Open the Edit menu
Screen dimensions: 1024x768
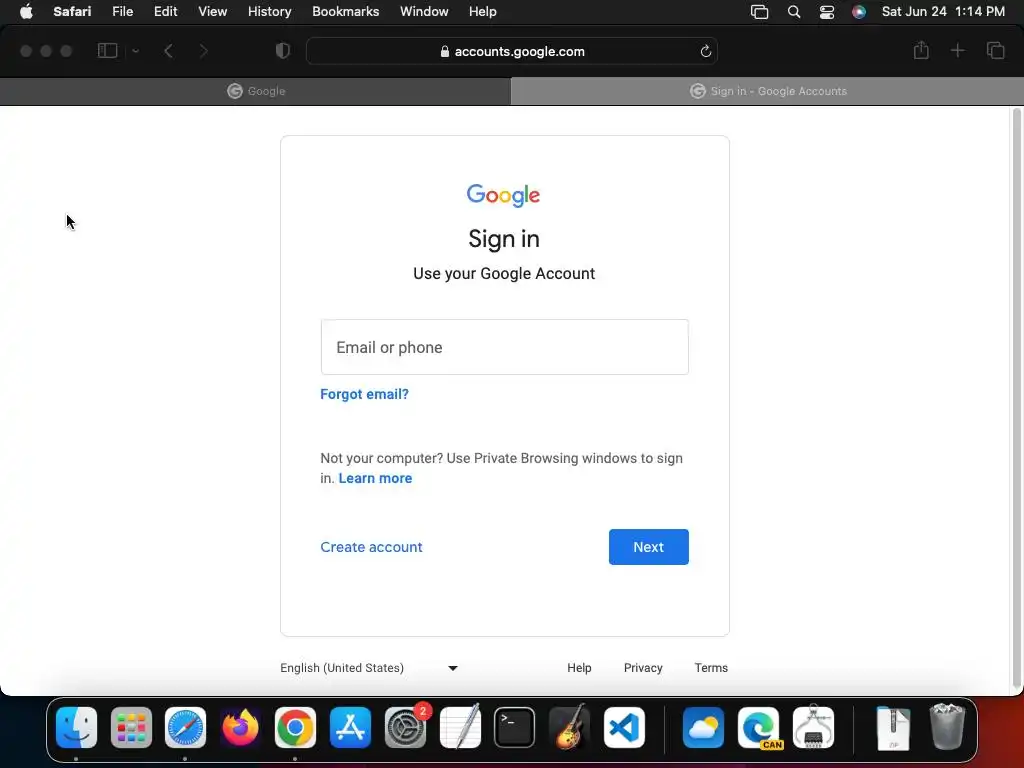pyautogui.click(x=165, y=12)
